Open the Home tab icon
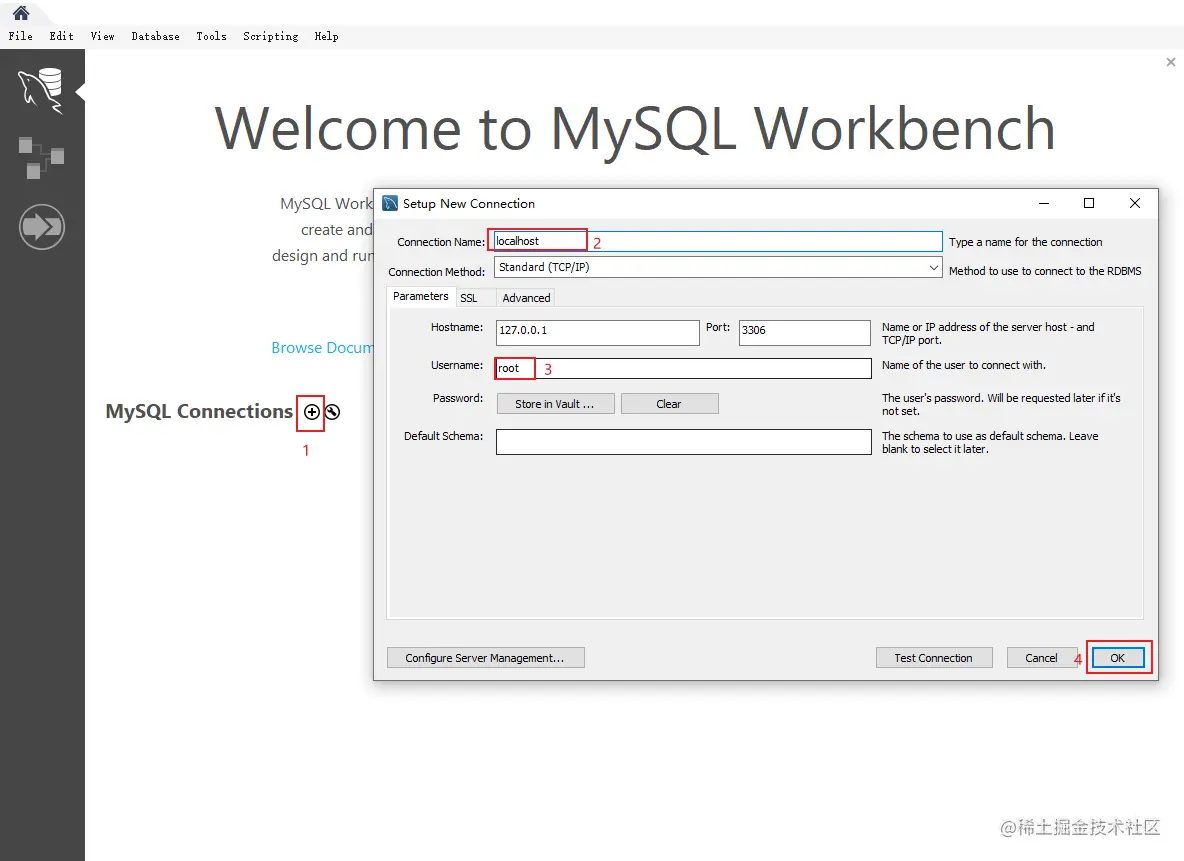 [20, 12]
